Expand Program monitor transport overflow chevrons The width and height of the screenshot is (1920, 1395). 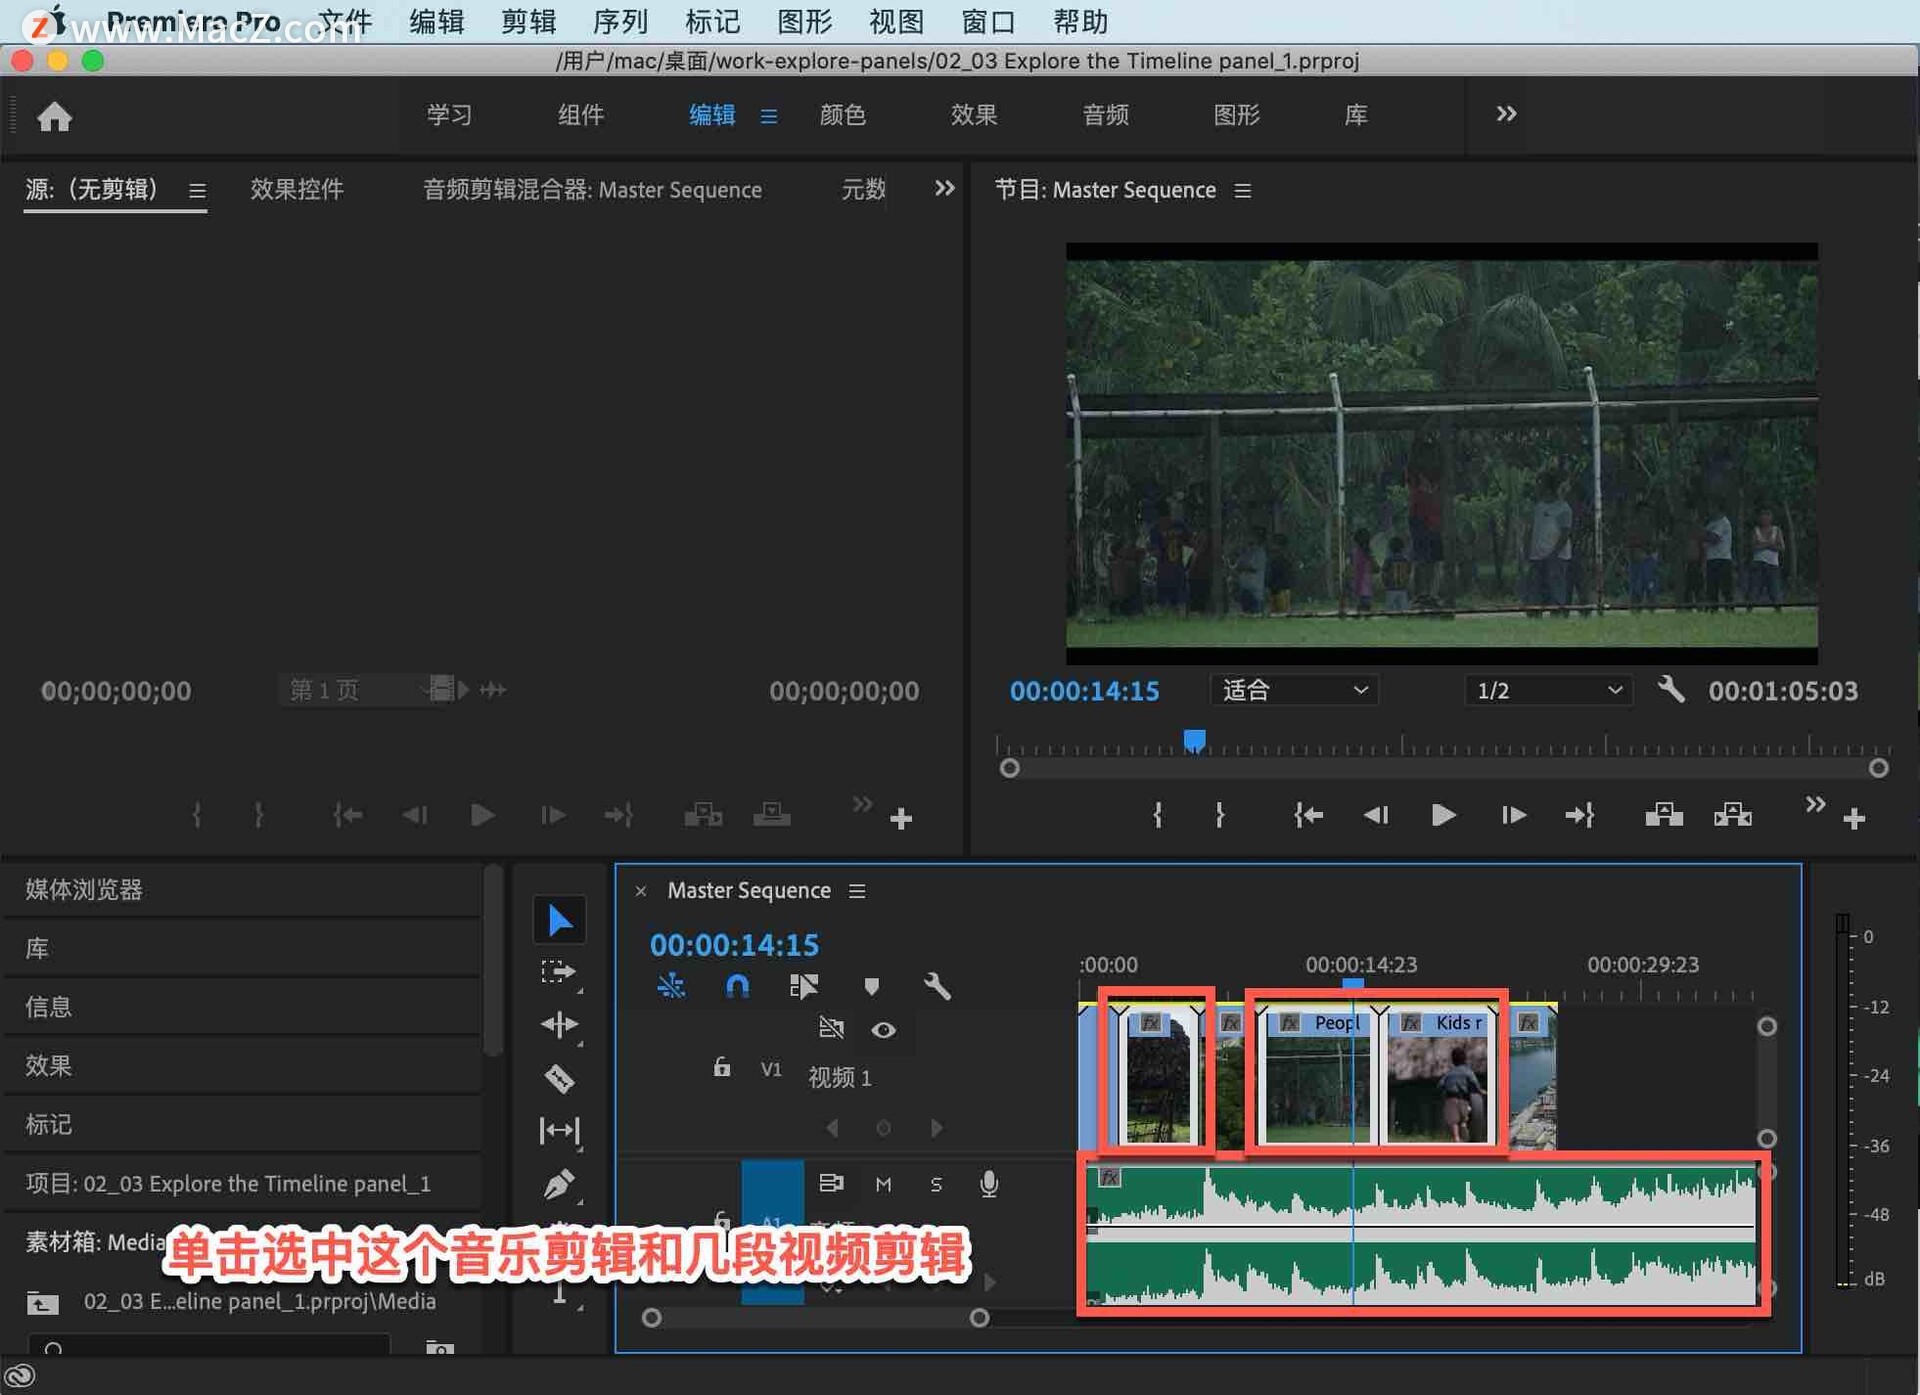click(x=1815, y=803)
